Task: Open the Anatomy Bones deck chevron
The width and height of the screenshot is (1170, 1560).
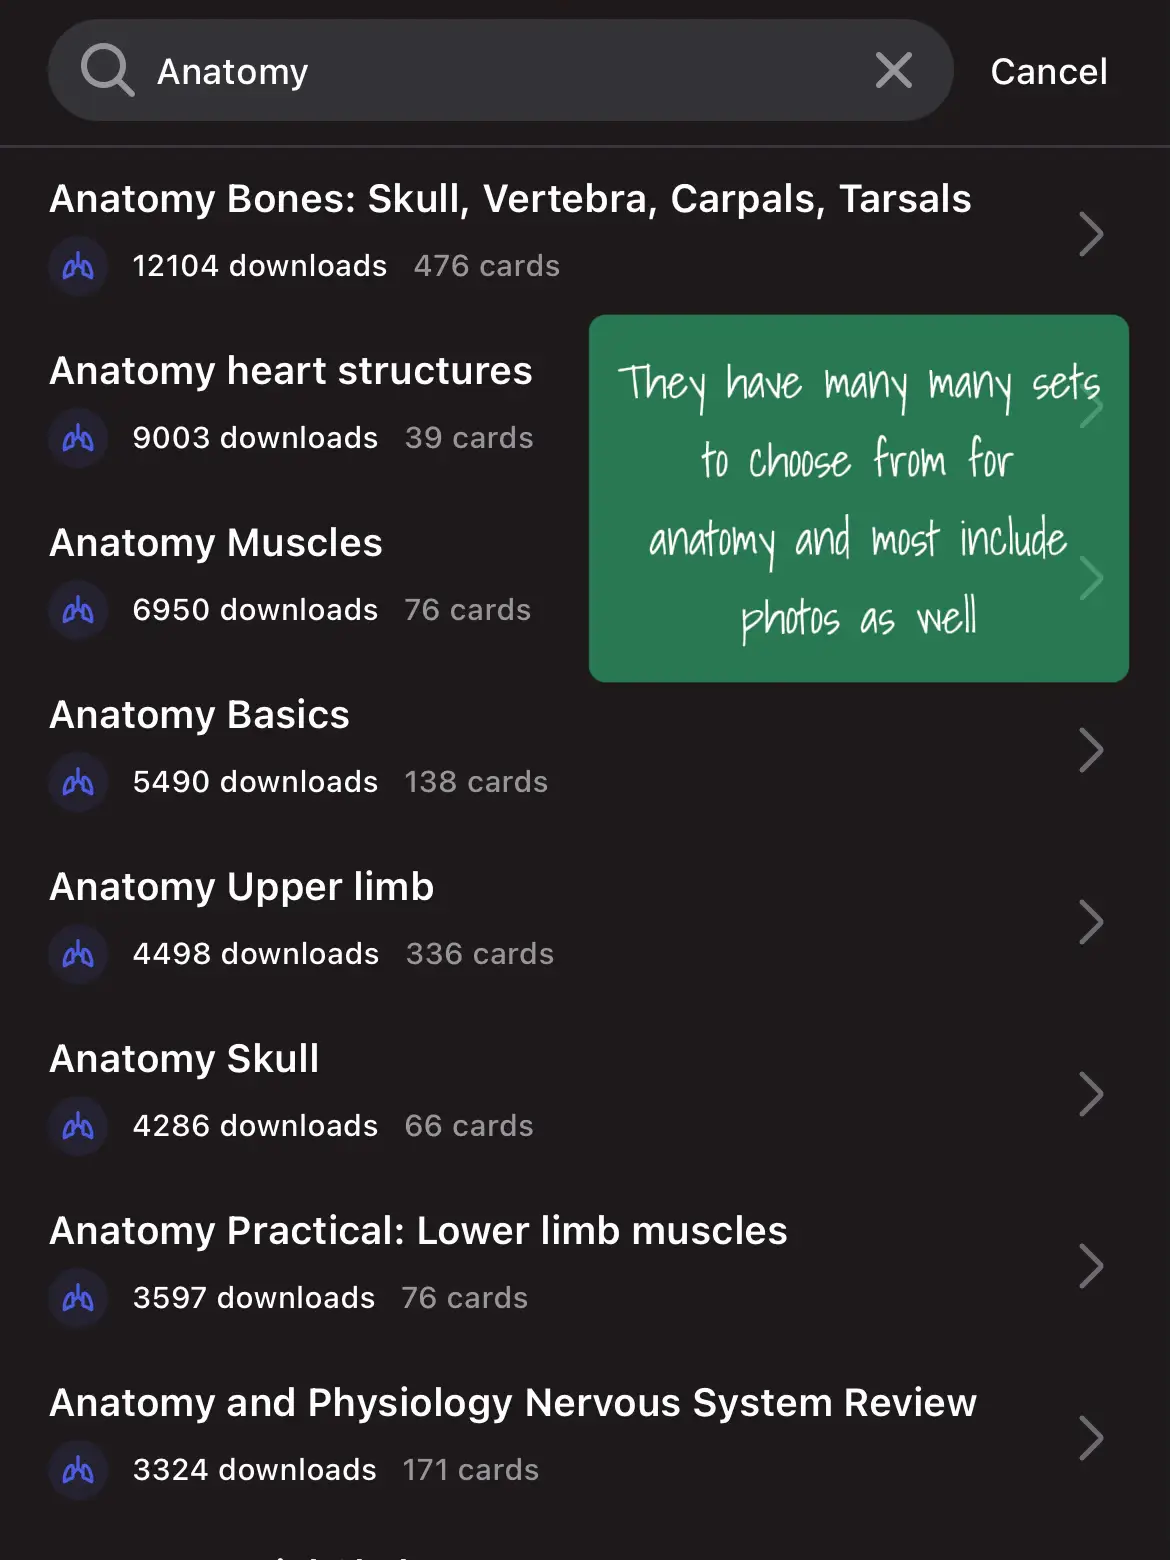Action: 1091,234
